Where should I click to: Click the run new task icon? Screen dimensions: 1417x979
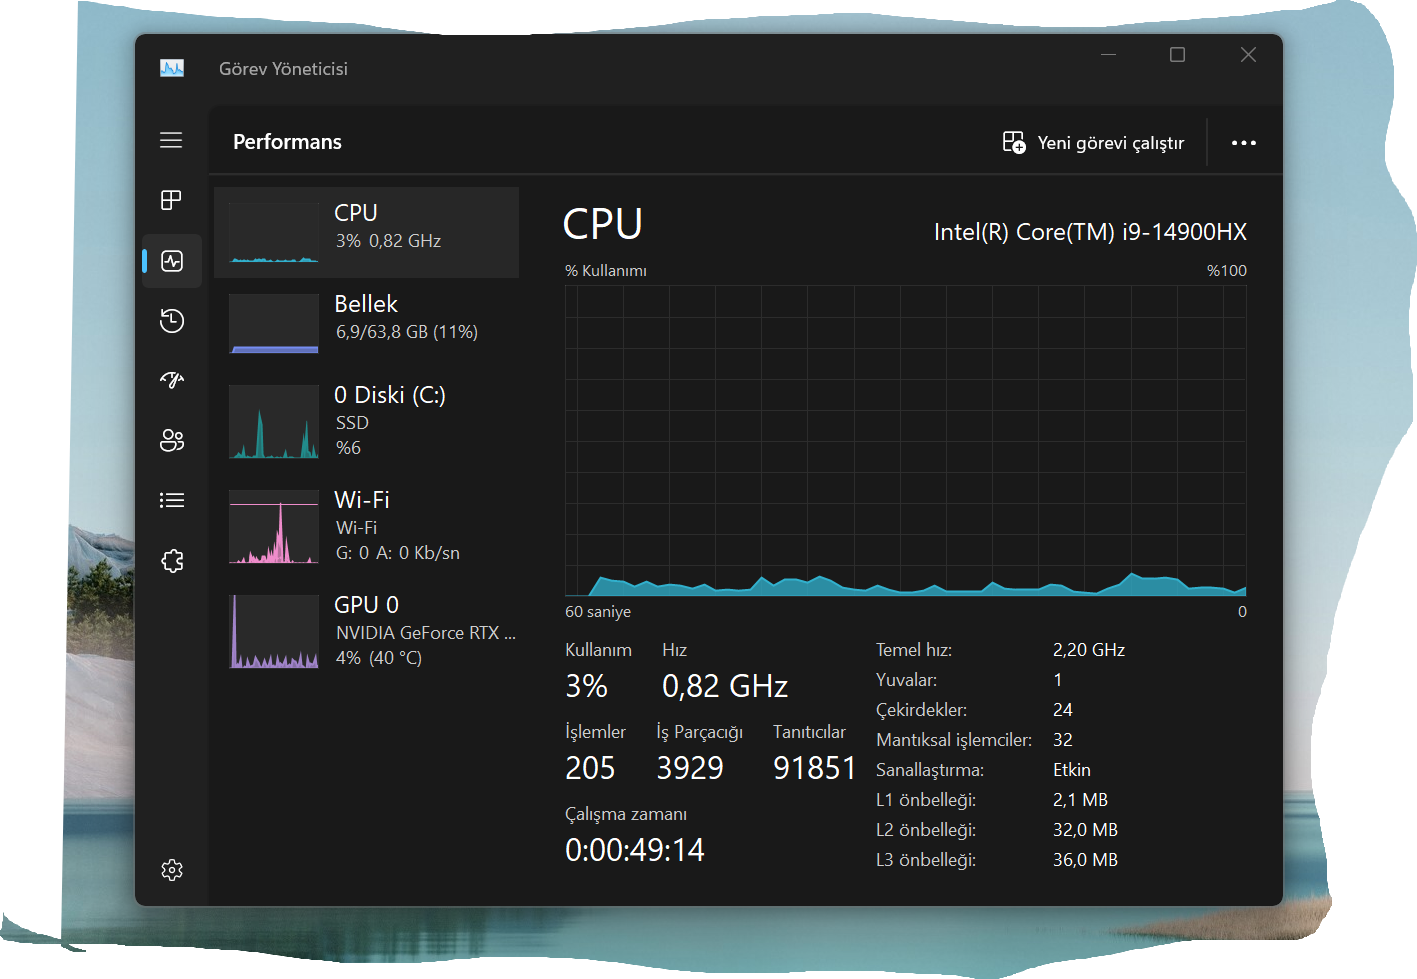(1014, 142)
